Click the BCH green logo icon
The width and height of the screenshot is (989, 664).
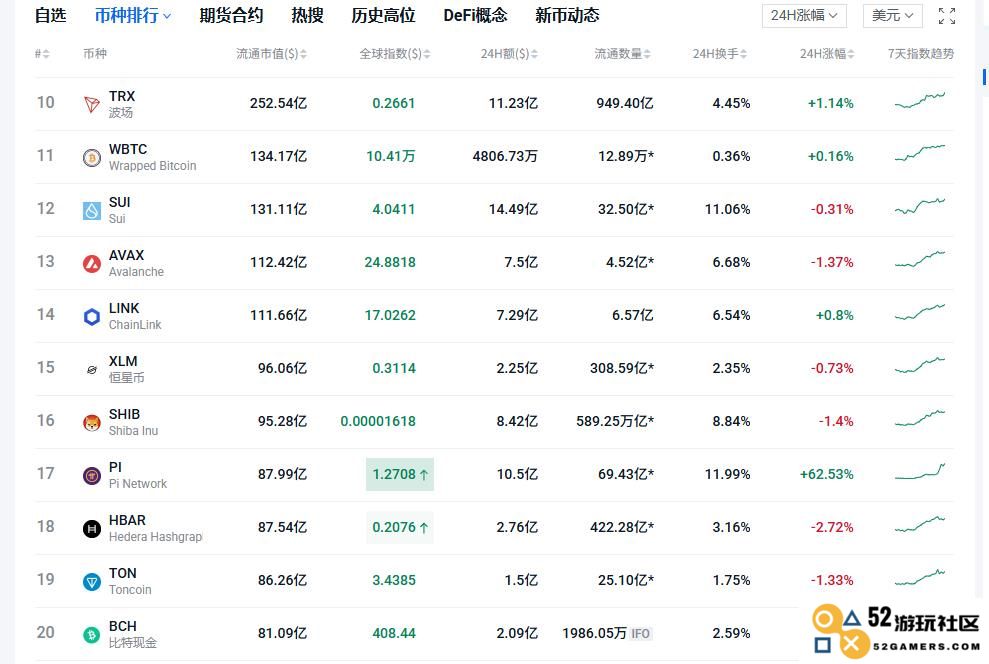pos(92,634)
